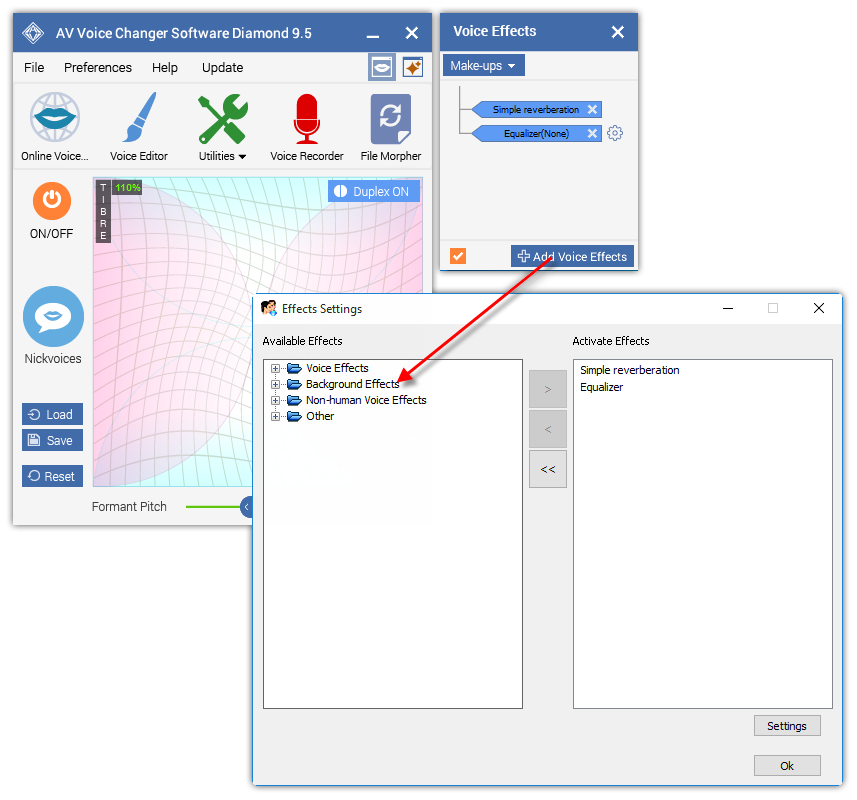This screenshot has height=800, width=857.
Task: Click the Nickvoices speech bubble icon
Action: [53, 317]
